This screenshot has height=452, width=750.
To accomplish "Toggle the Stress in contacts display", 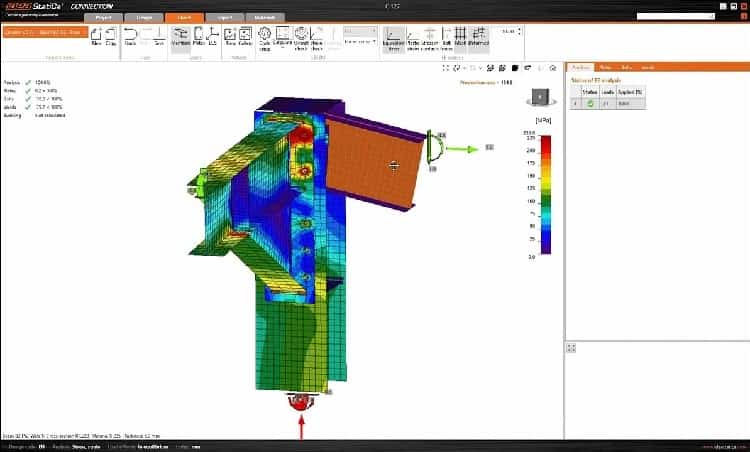I will click(x=428, y=40).
